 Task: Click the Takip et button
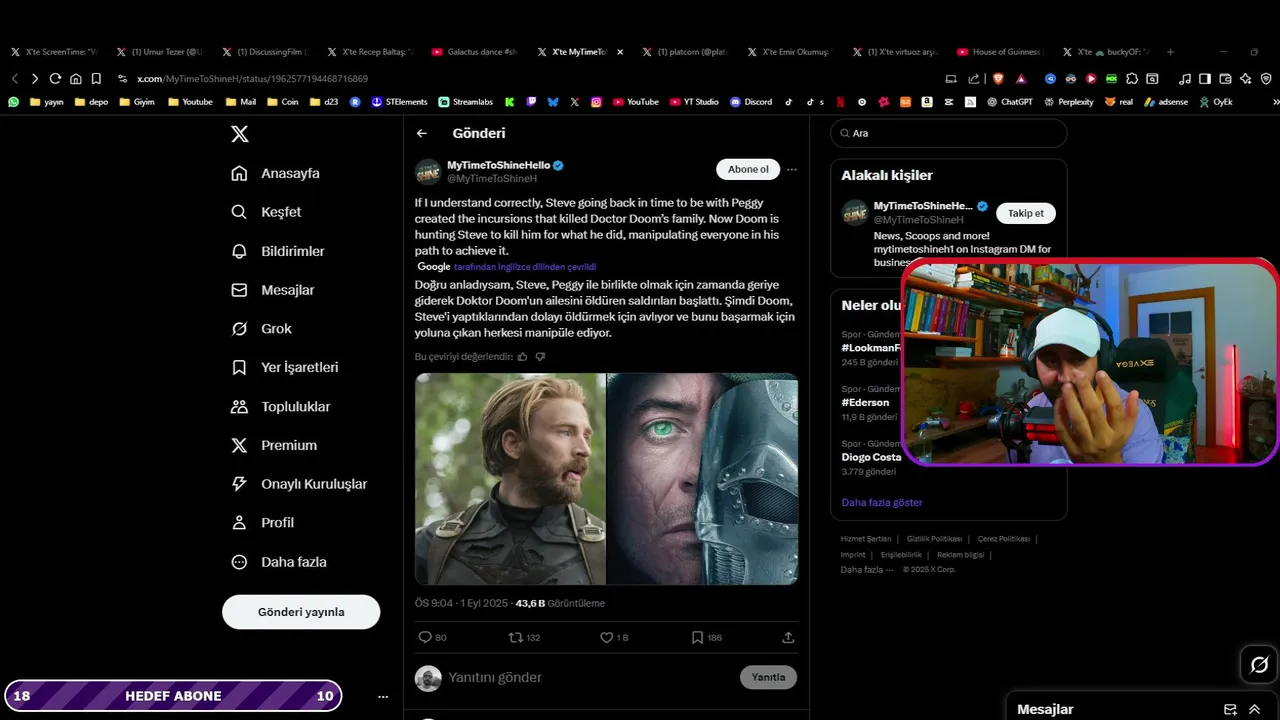pyautogui.click(x=1026, y=213)
